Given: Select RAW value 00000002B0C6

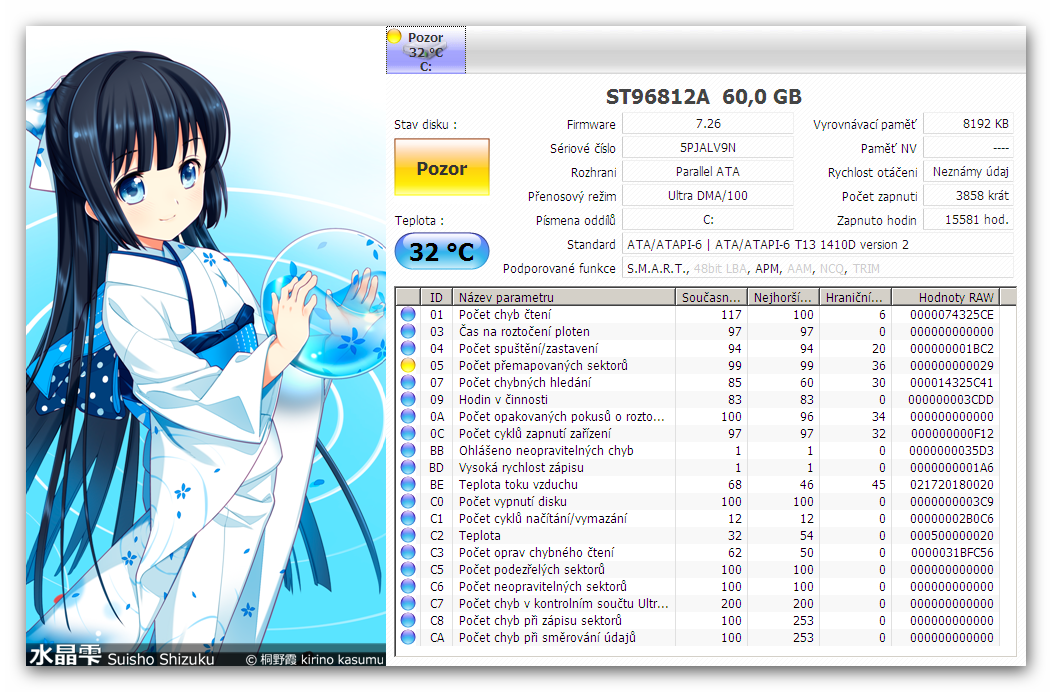Looking at the screenshot, I should 951,518.
